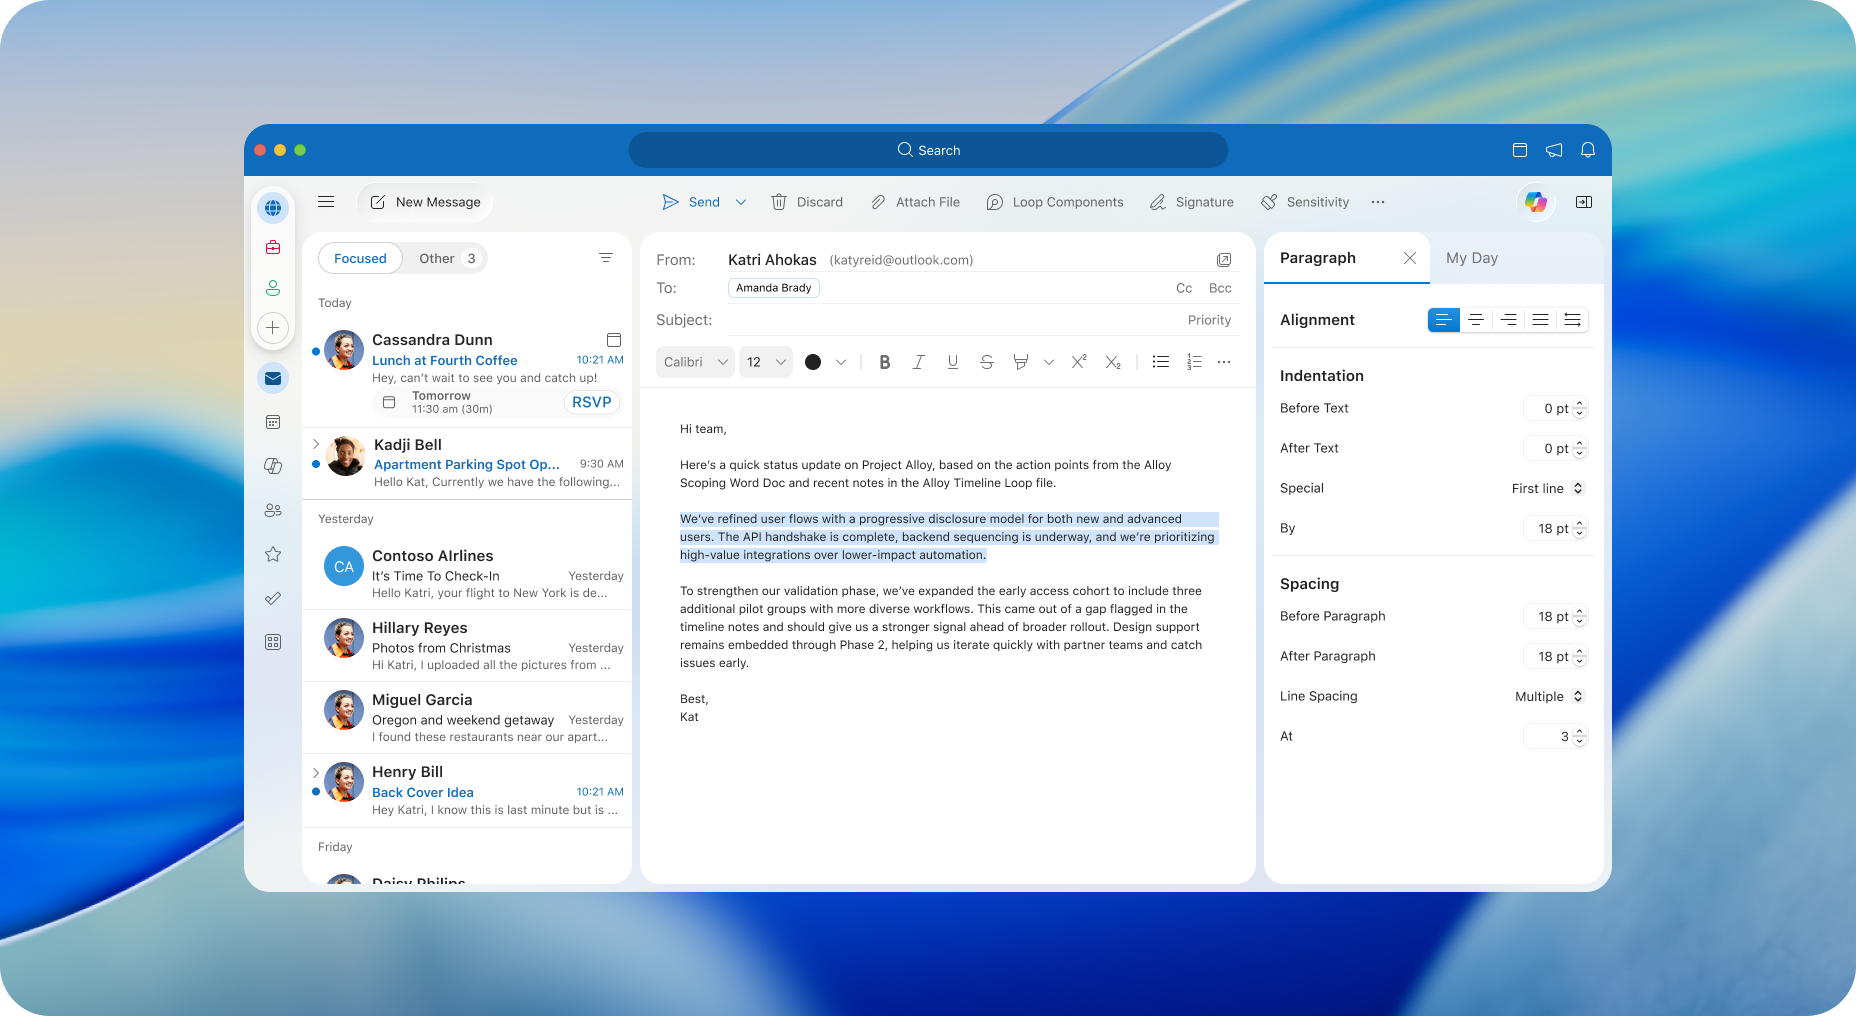Apply subscript formatting
Image resolution: width=1856 pixels, height=1016 pixels.
[x=1113, y=362]
